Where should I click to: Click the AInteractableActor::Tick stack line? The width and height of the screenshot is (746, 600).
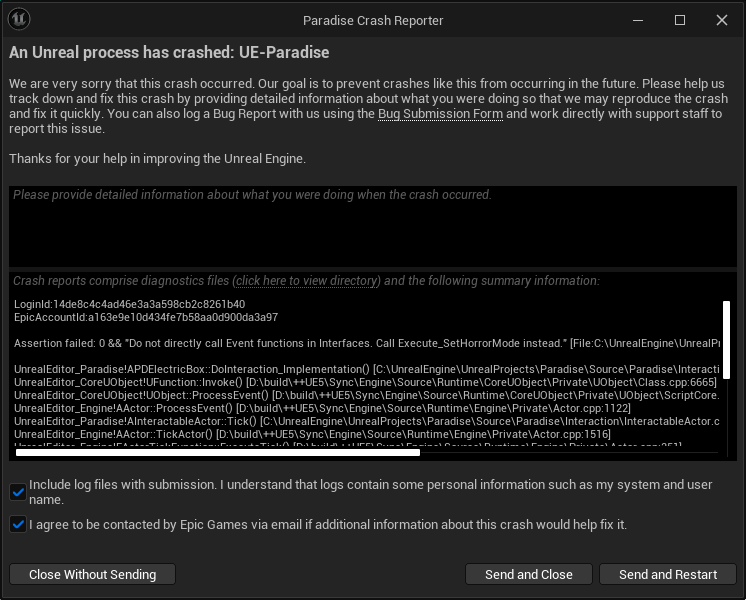point(367,421)
